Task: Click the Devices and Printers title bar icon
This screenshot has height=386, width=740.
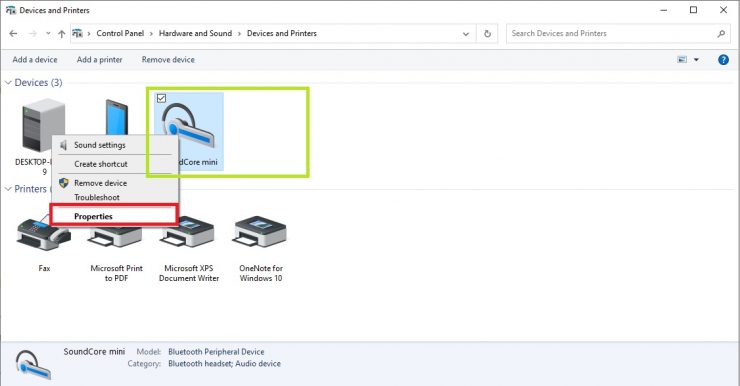Action: (10, 10)
